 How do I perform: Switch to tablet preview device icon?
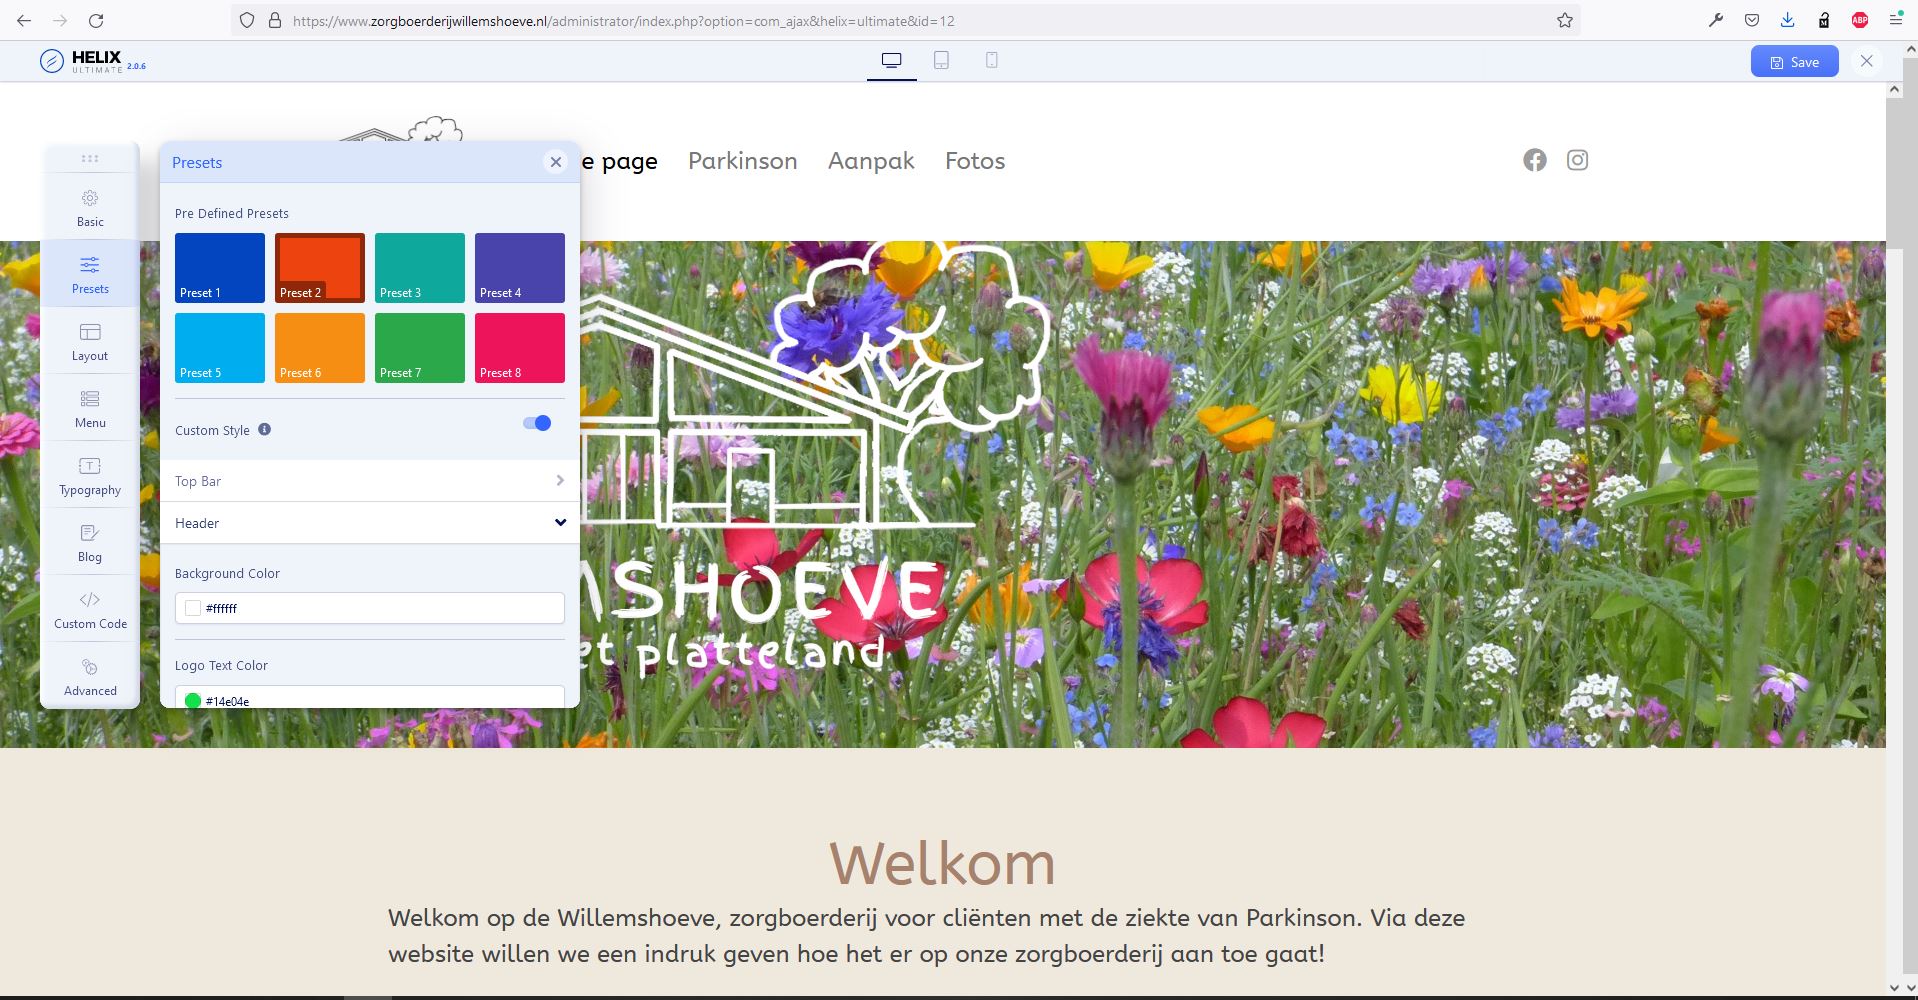tap(941, 61)
